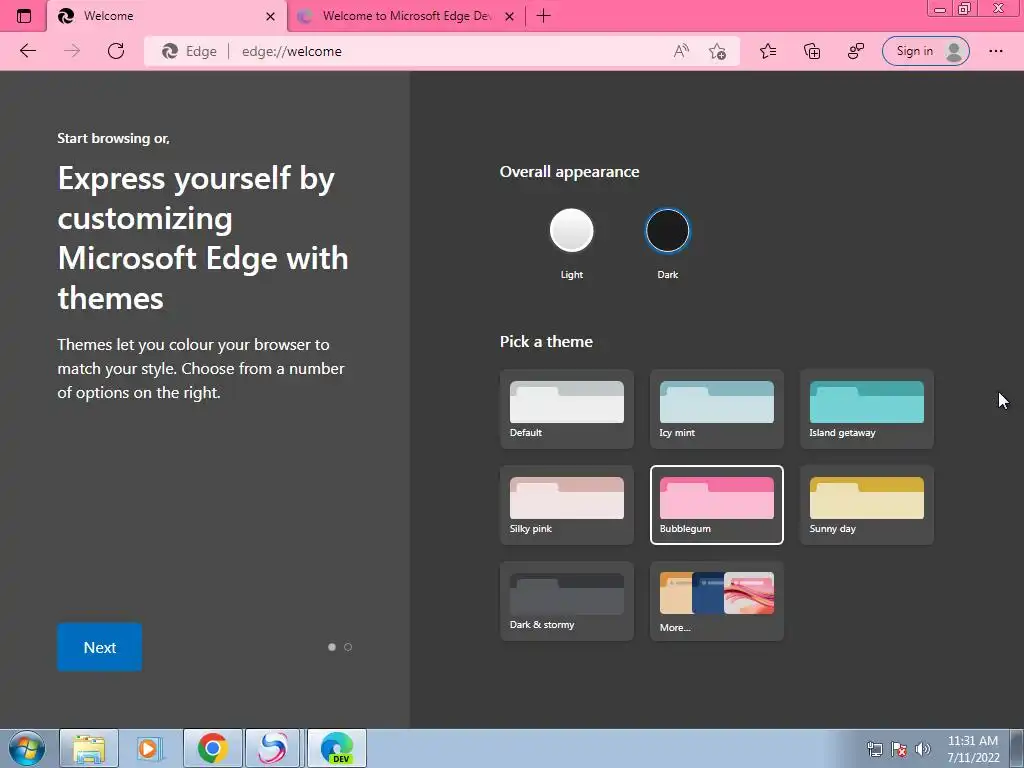1024x768 pixels.
Task: Open Settings and more ellipsis menu
Action: click(x=996, y=51)
